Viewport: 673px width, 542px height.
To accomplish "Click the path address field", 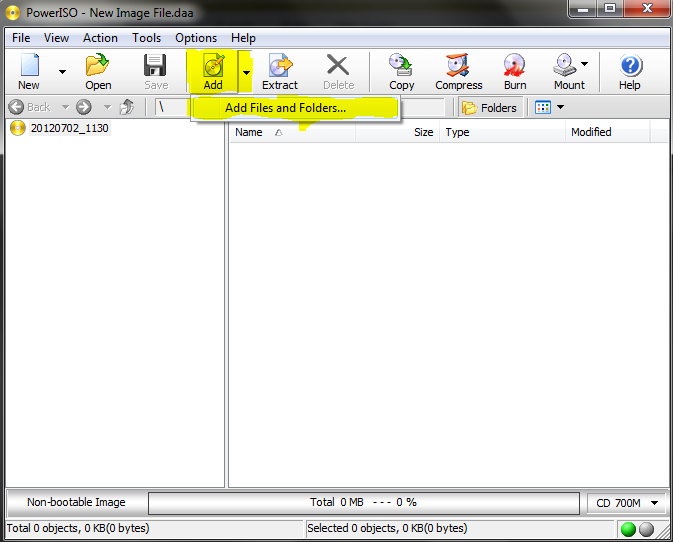I will [x=300, y=107].
